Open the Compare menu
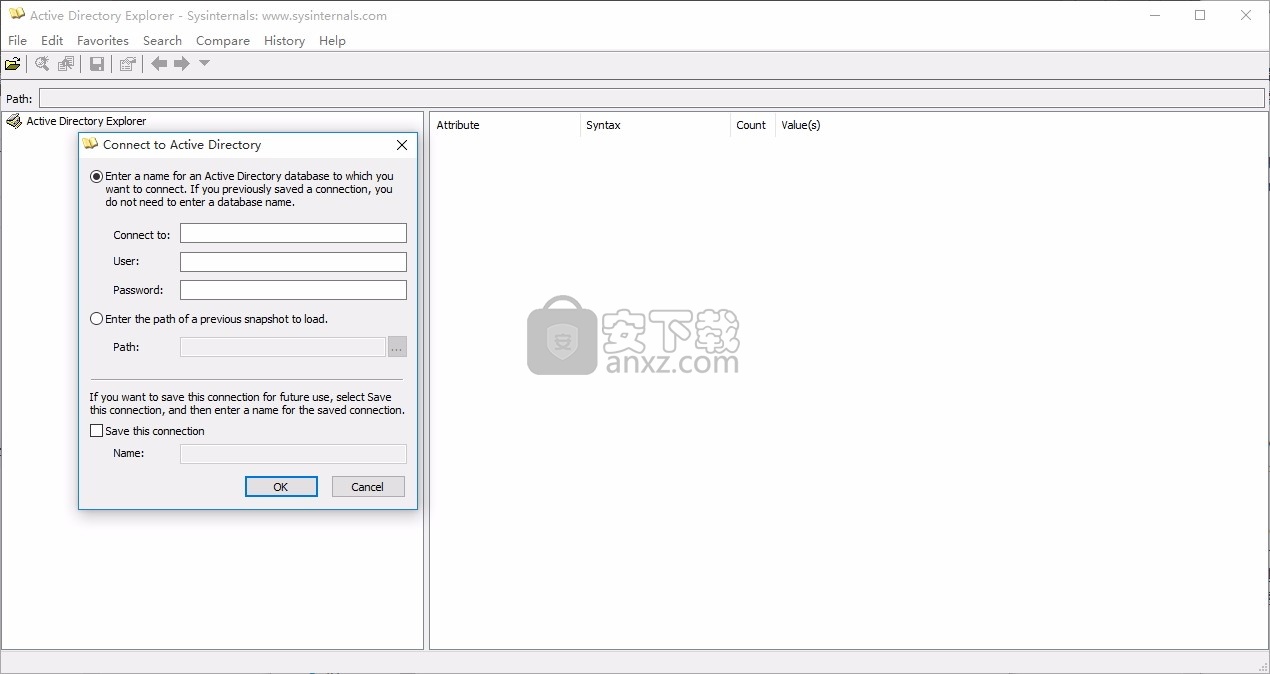Image resolution: width=1270 pixels, height=674 pixels. coord(223,41)
